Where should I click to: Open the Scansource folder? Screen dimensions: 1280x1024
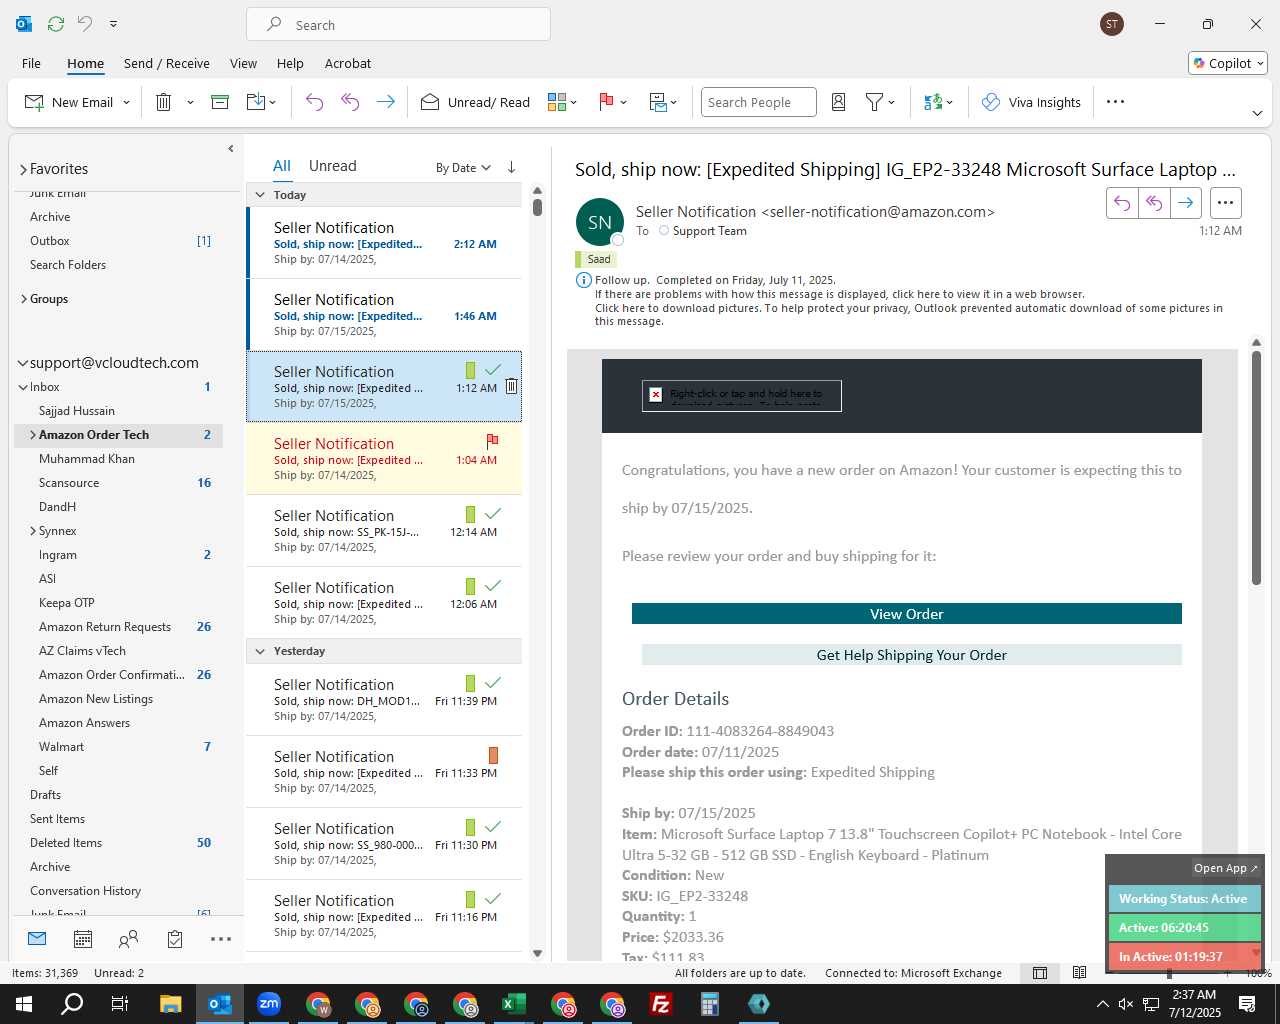pos(69,483)
